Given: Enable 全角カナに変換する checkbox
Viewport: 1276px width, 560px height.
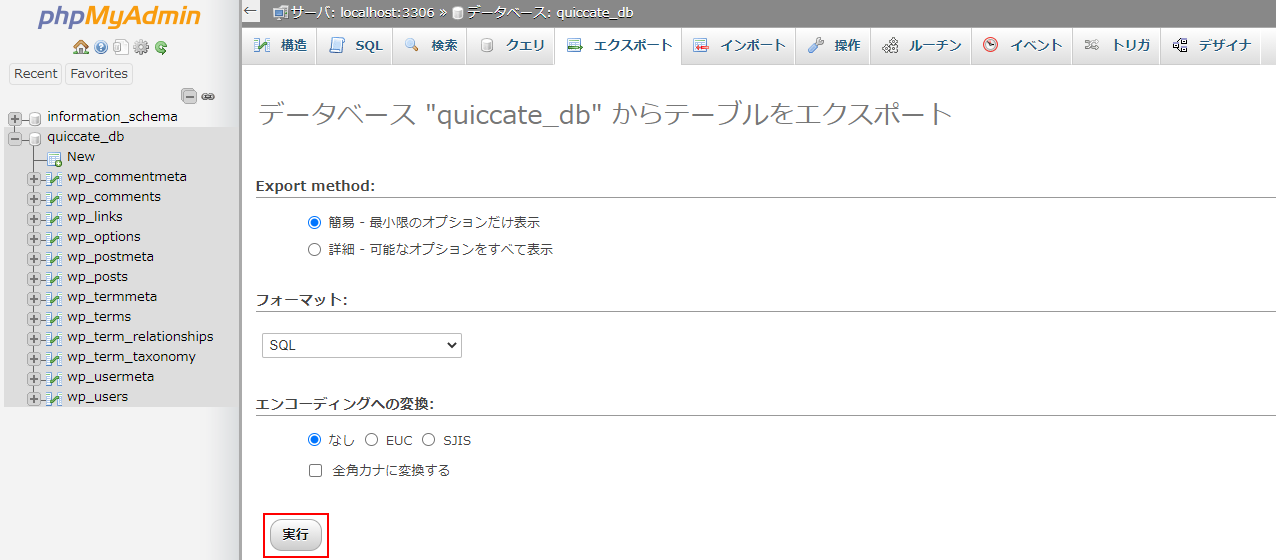Looking at the screenshot, I should tap(315, 470).
